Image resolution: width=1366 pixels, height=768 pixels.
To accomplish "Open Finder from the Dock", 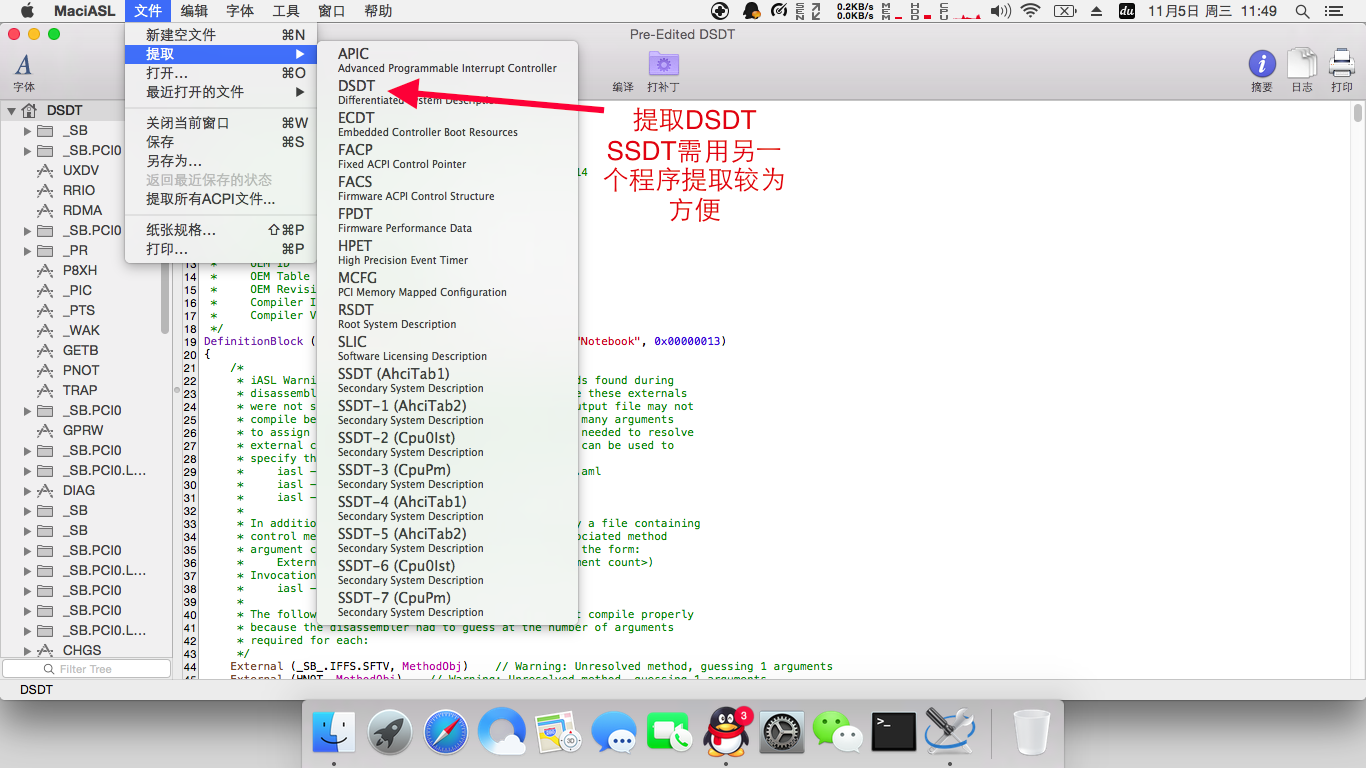I will (x=334, y=732).
